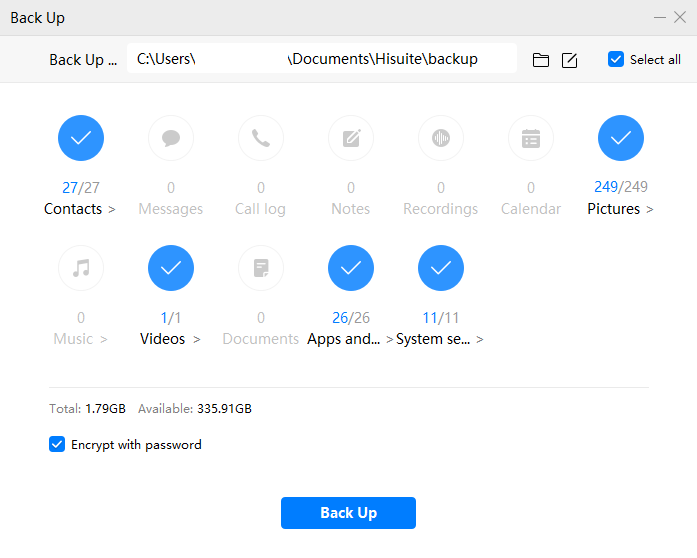Open the backup folder browse icon
697x558 pixels.
click(x=541, y=60)
